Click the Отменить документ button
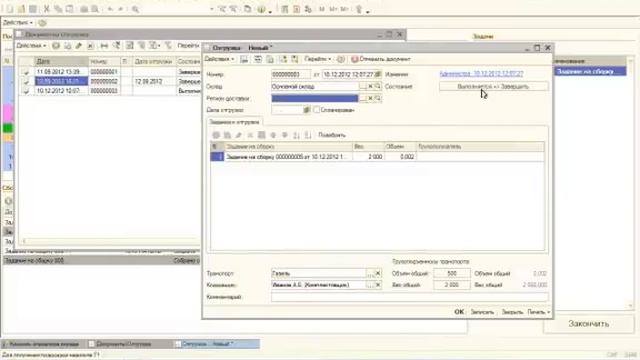Viewport: 640px width, 360px height. 381,60
